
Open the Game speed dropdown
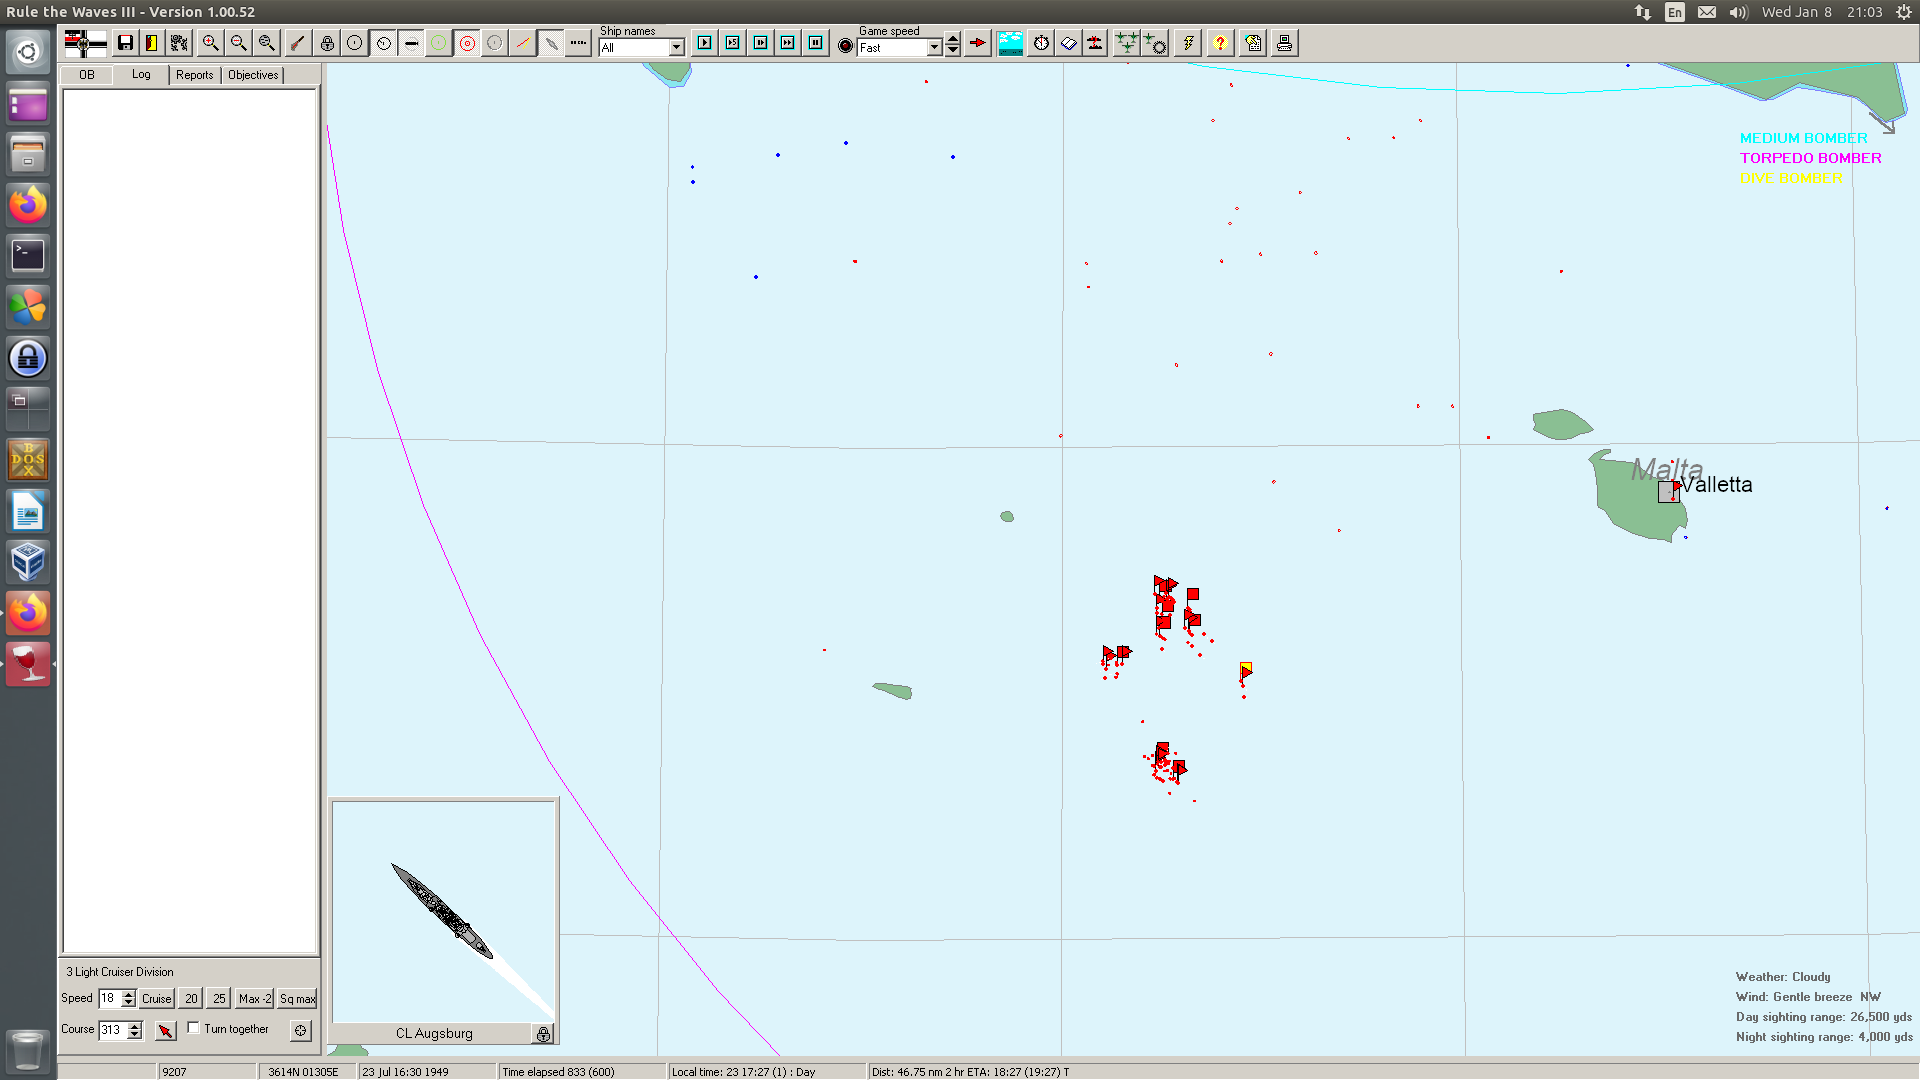pos(900,47)
